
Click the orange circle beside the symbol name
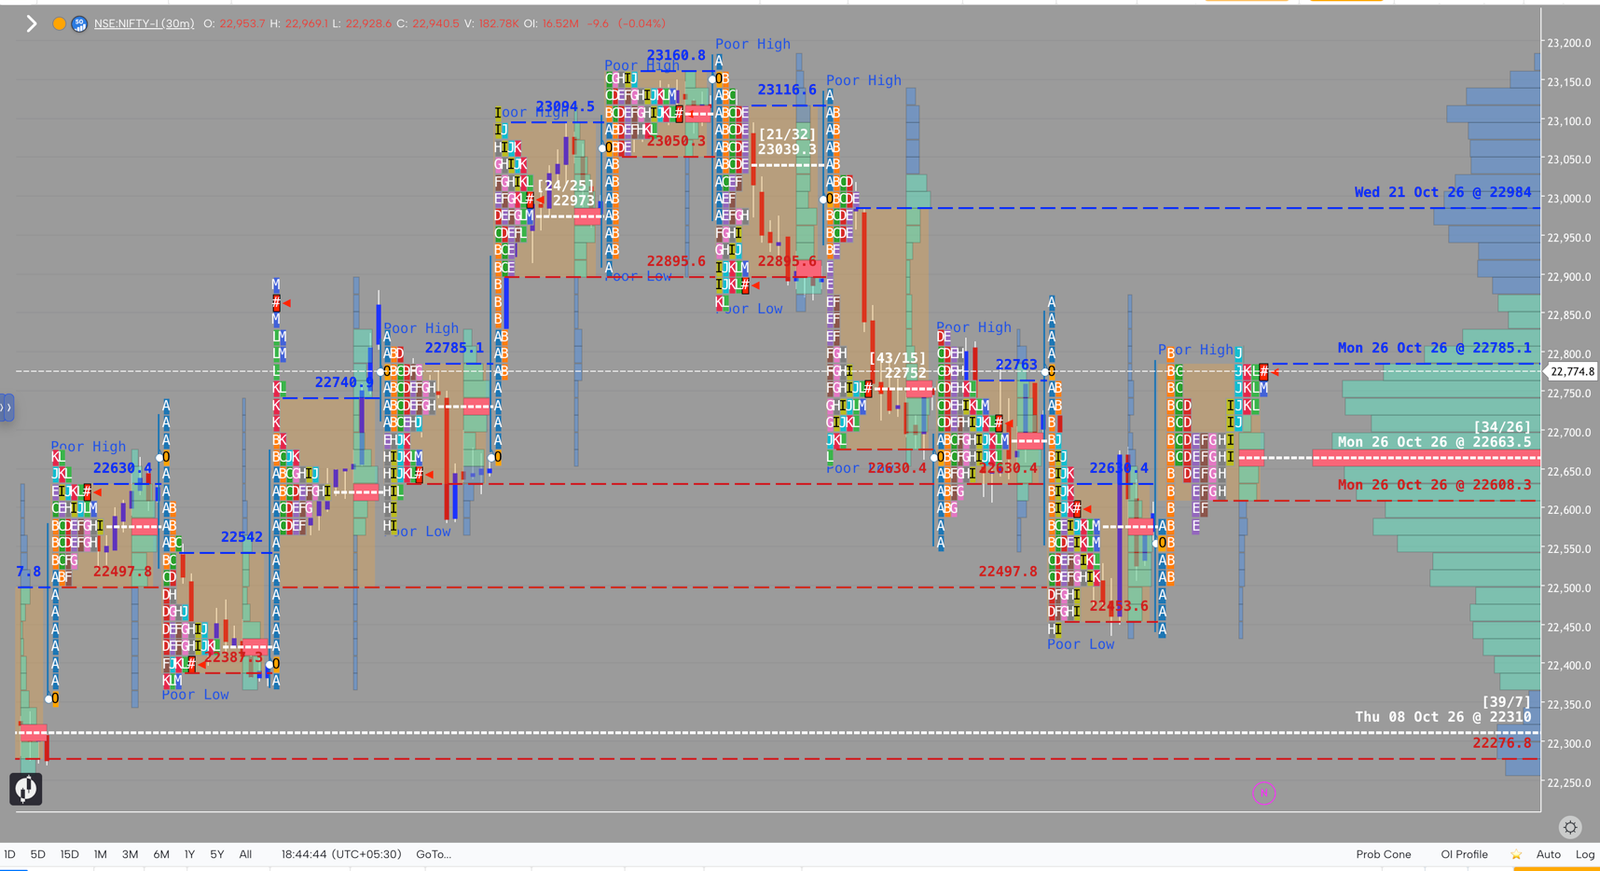point(59,24)
